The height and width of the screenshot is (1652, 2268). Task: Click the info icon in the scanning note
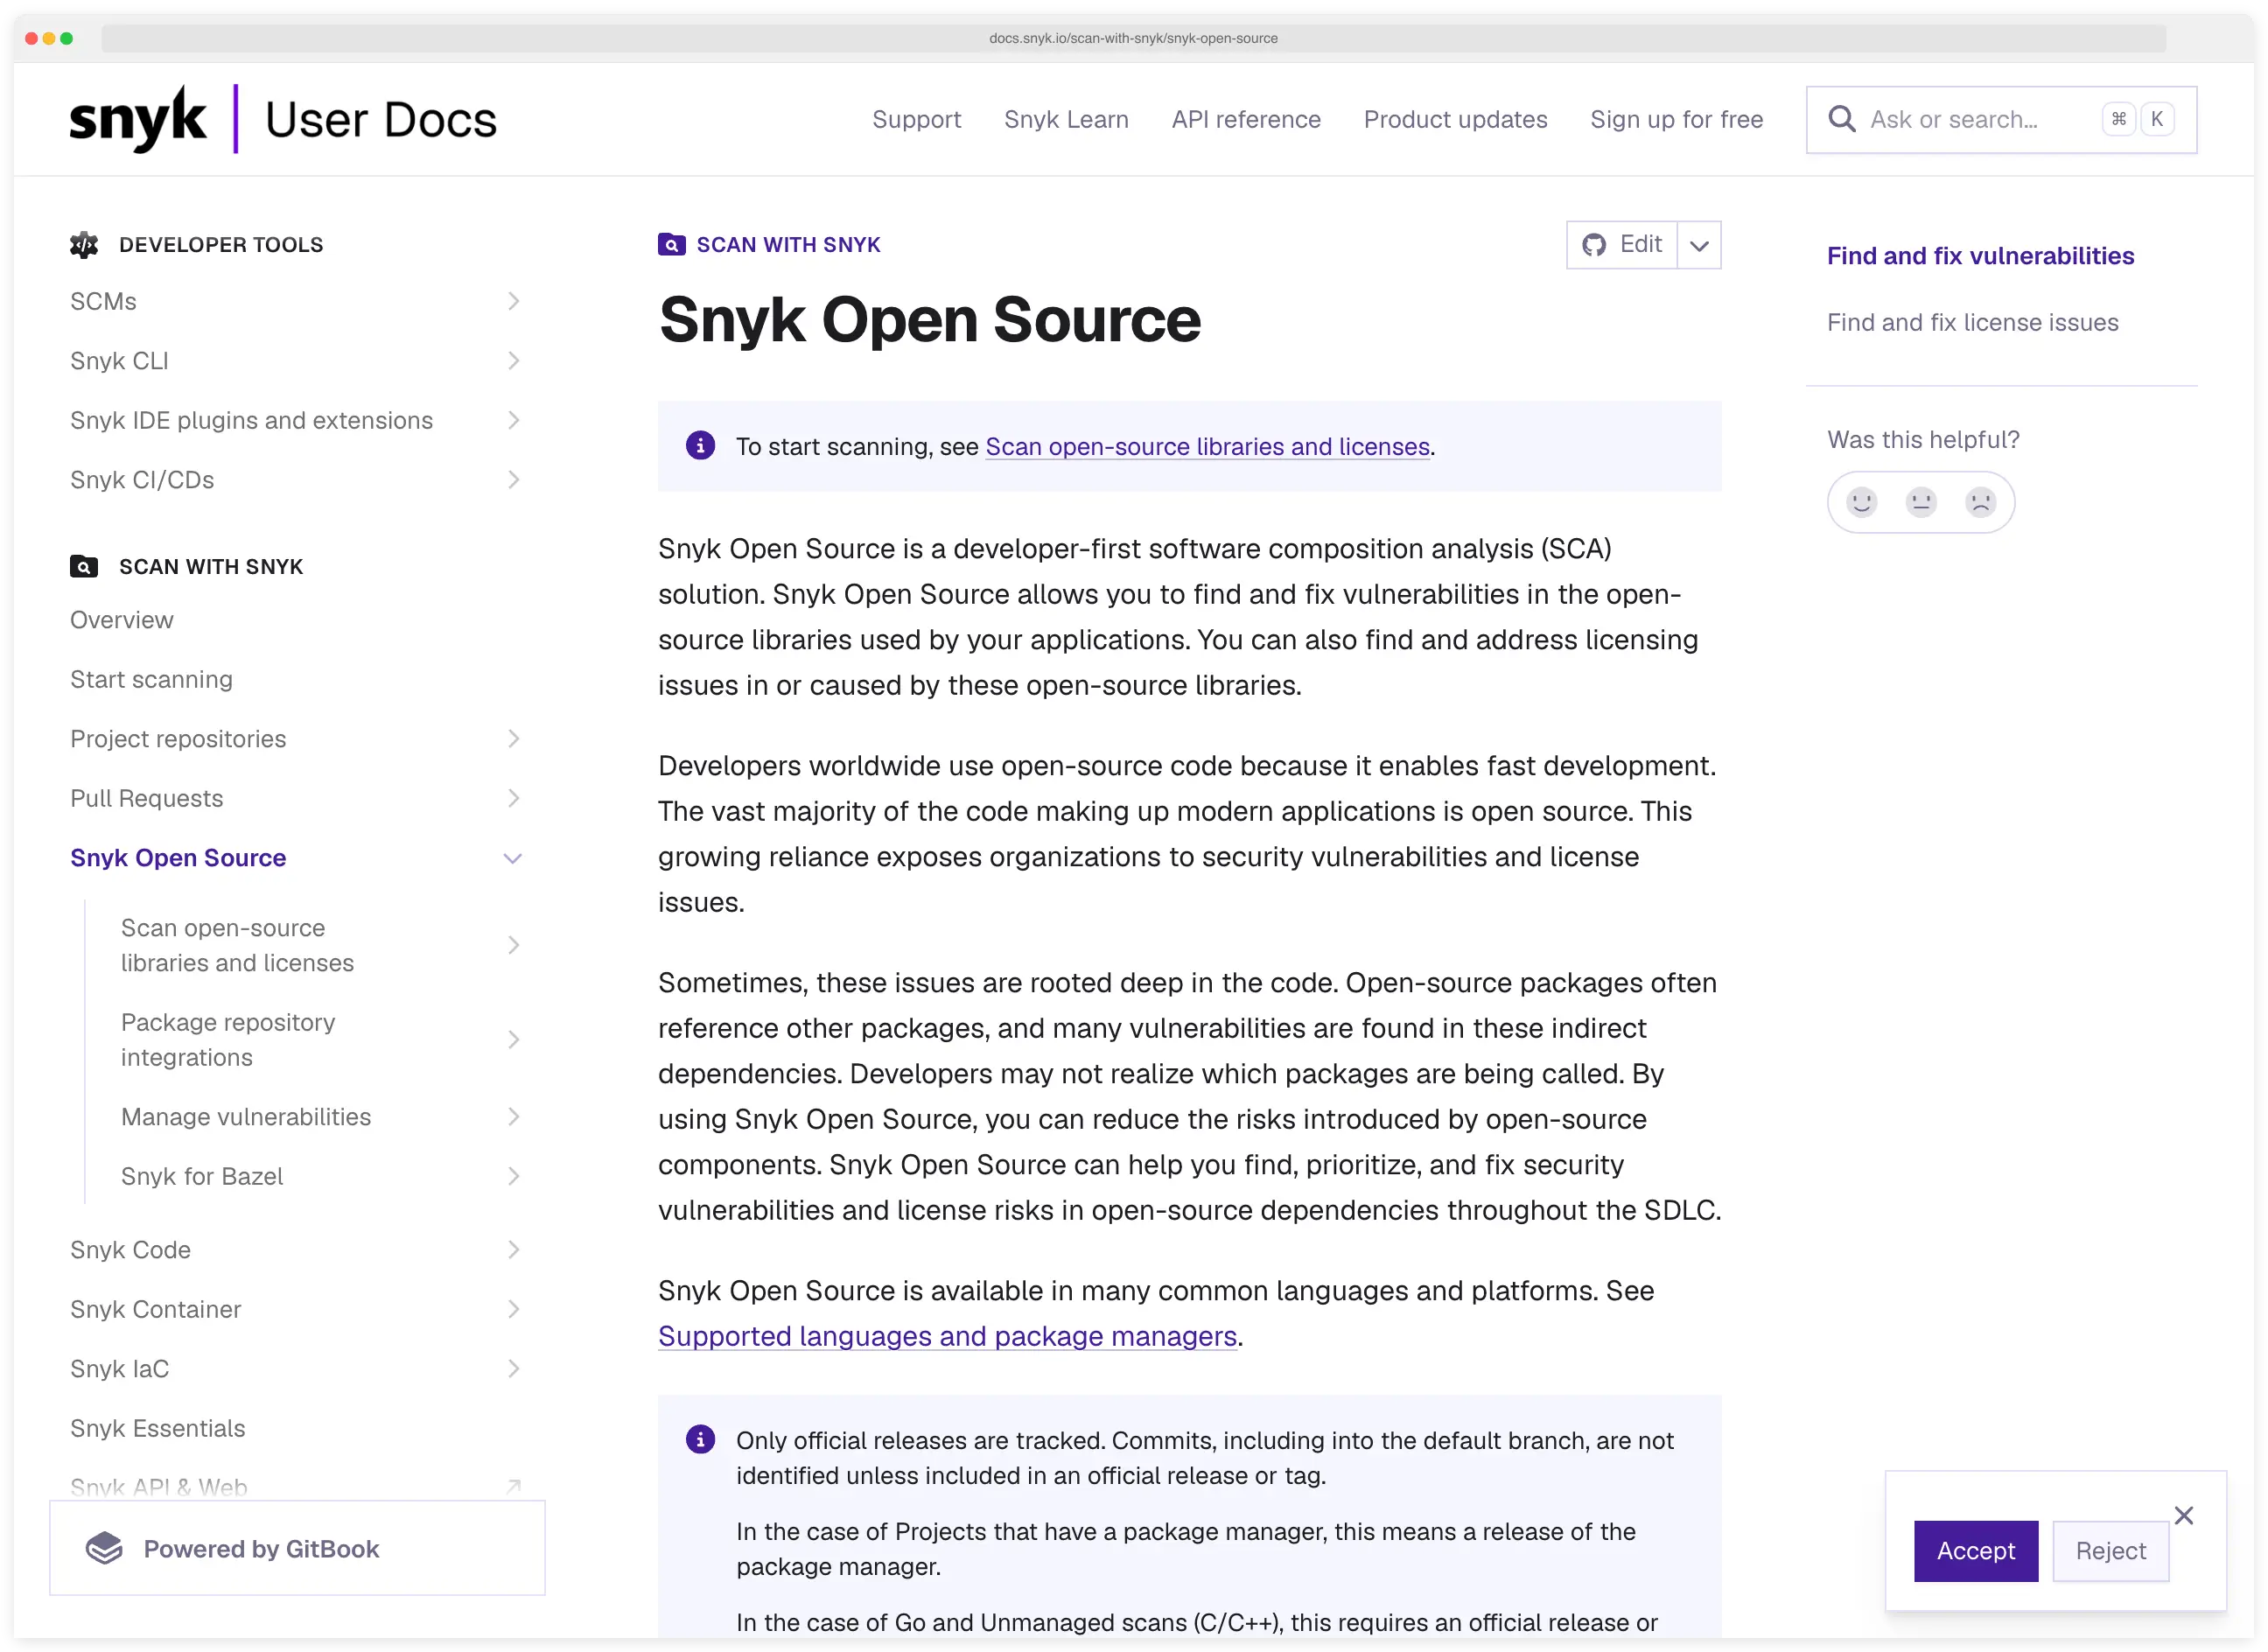[700, 446]
